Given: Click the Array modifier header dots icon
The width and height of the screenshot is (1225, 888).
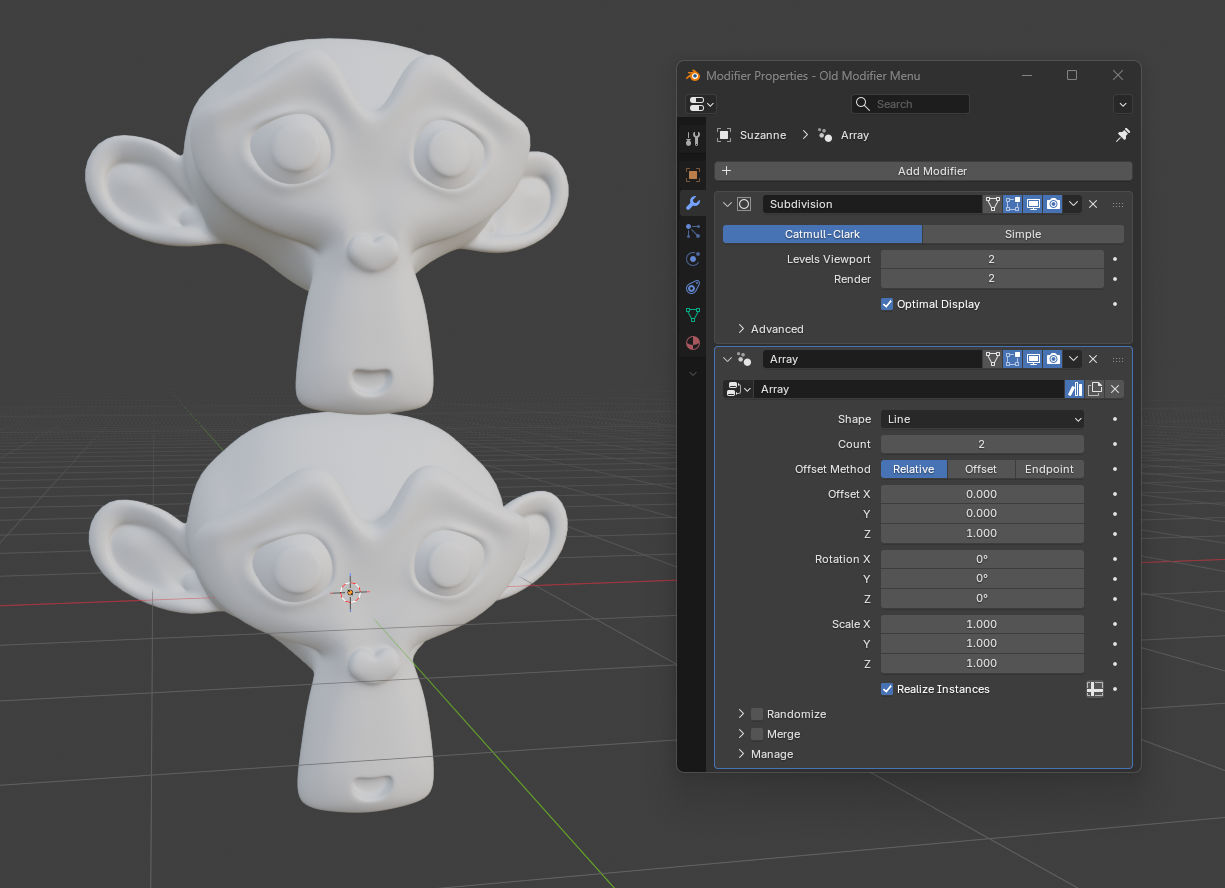Looking at the screenshot, I should pos(744,359).
